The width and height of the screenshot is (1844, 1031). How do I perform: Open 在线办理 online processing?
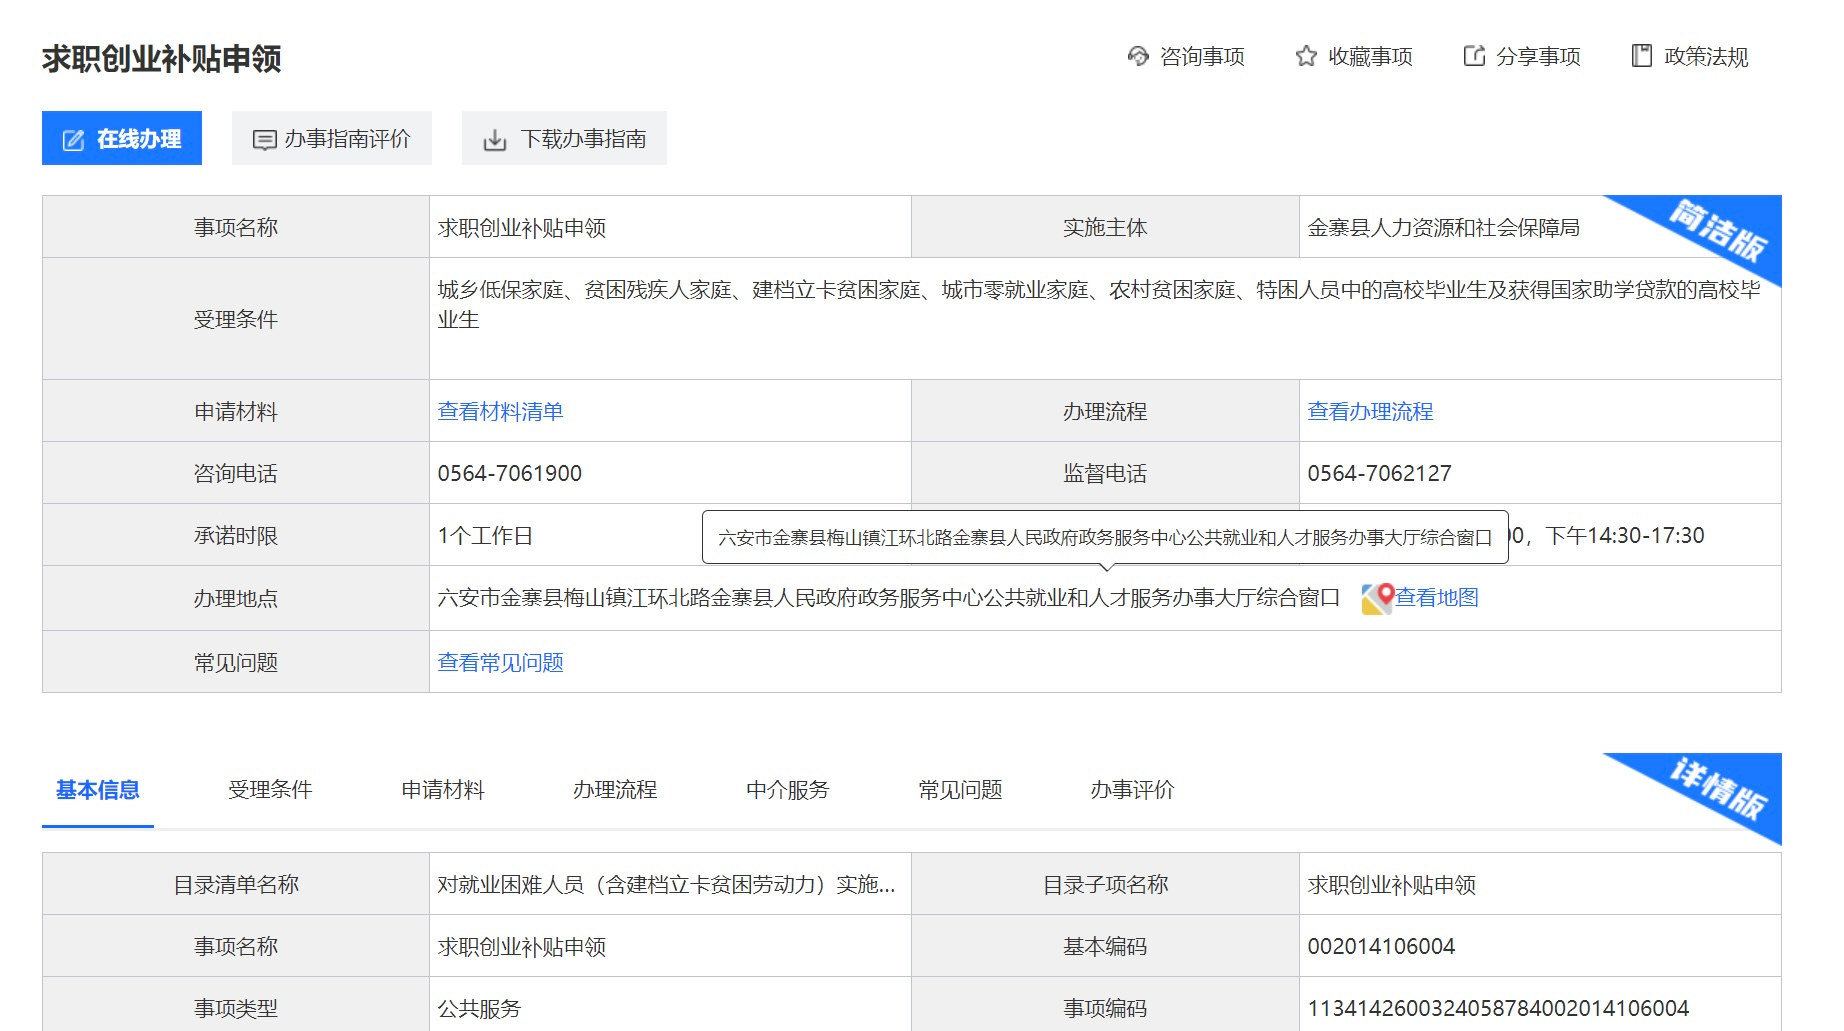pyautogui.click(x=122, y=138)
